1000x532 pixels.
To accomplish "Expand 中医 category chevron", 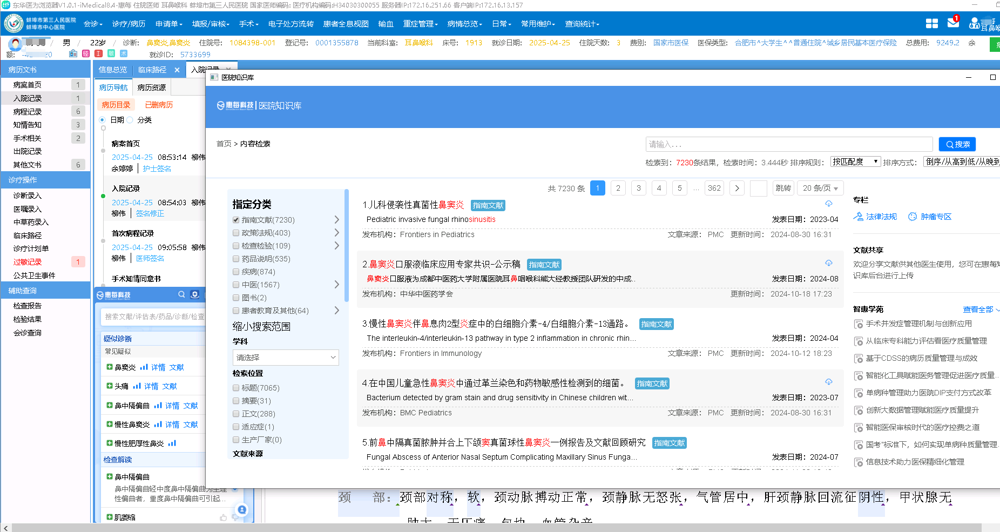I will coord(337,284).
